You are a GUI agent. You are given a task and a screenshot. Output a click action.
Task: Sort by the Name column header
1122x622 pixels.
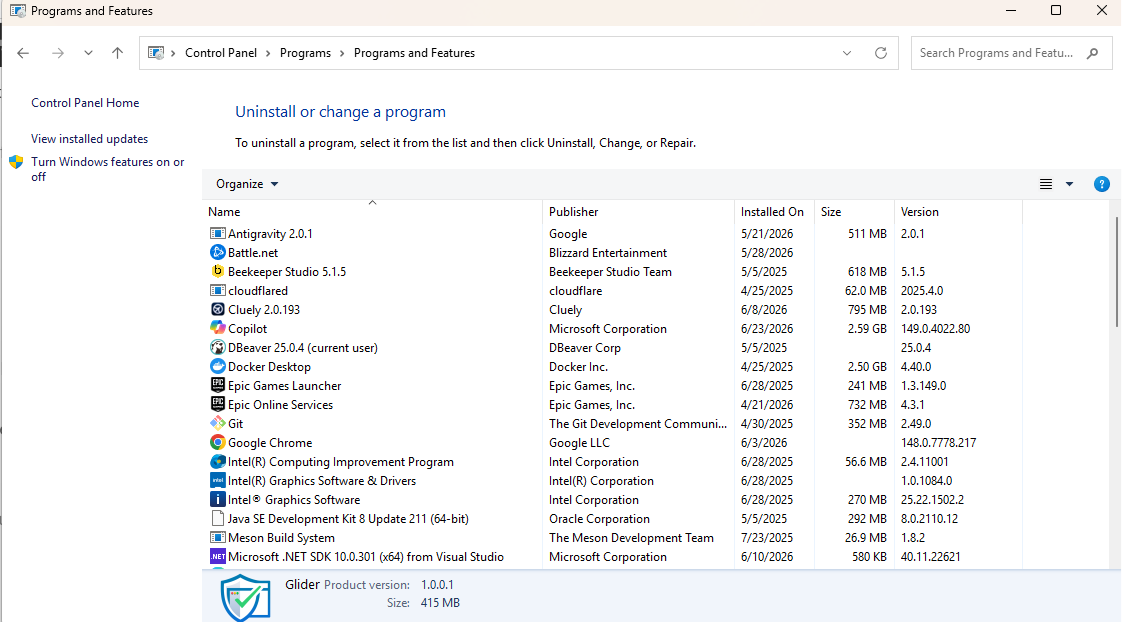pos(372,211)
